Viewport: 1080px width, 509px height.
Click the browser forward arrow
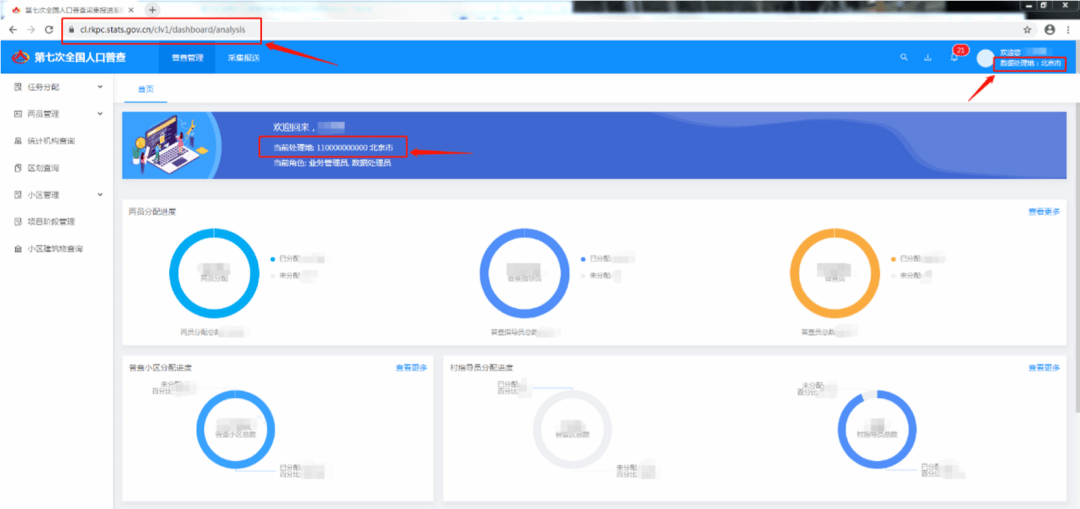(x=30, y=30)
